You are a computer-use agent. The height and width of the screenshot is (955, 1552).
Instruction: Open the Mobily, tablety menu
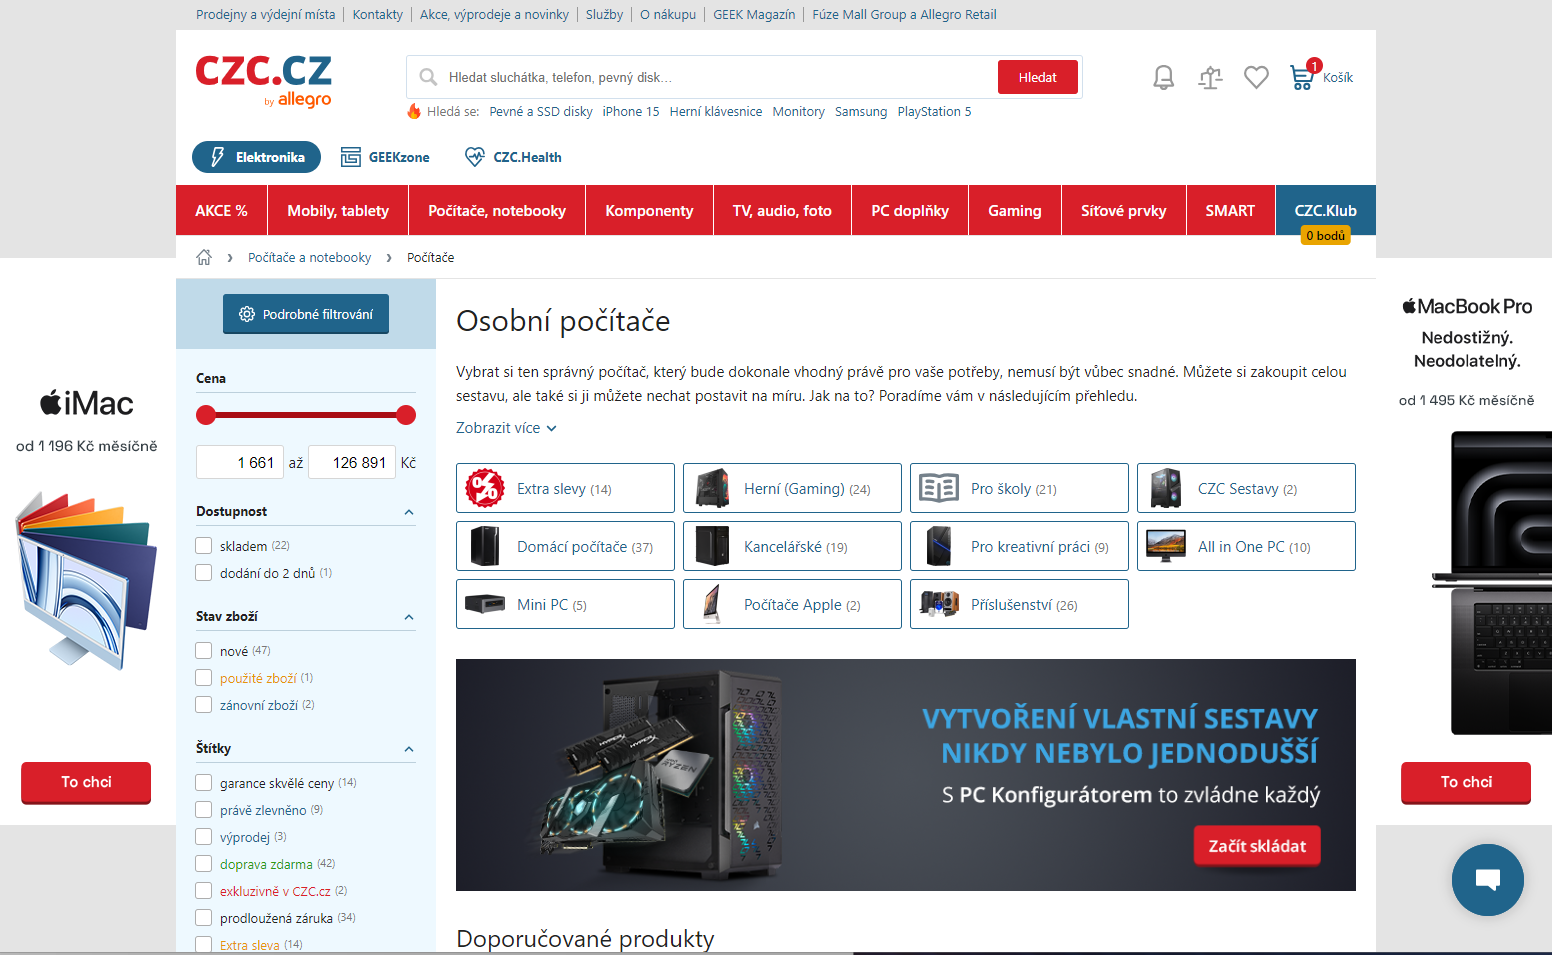[338, 210]
